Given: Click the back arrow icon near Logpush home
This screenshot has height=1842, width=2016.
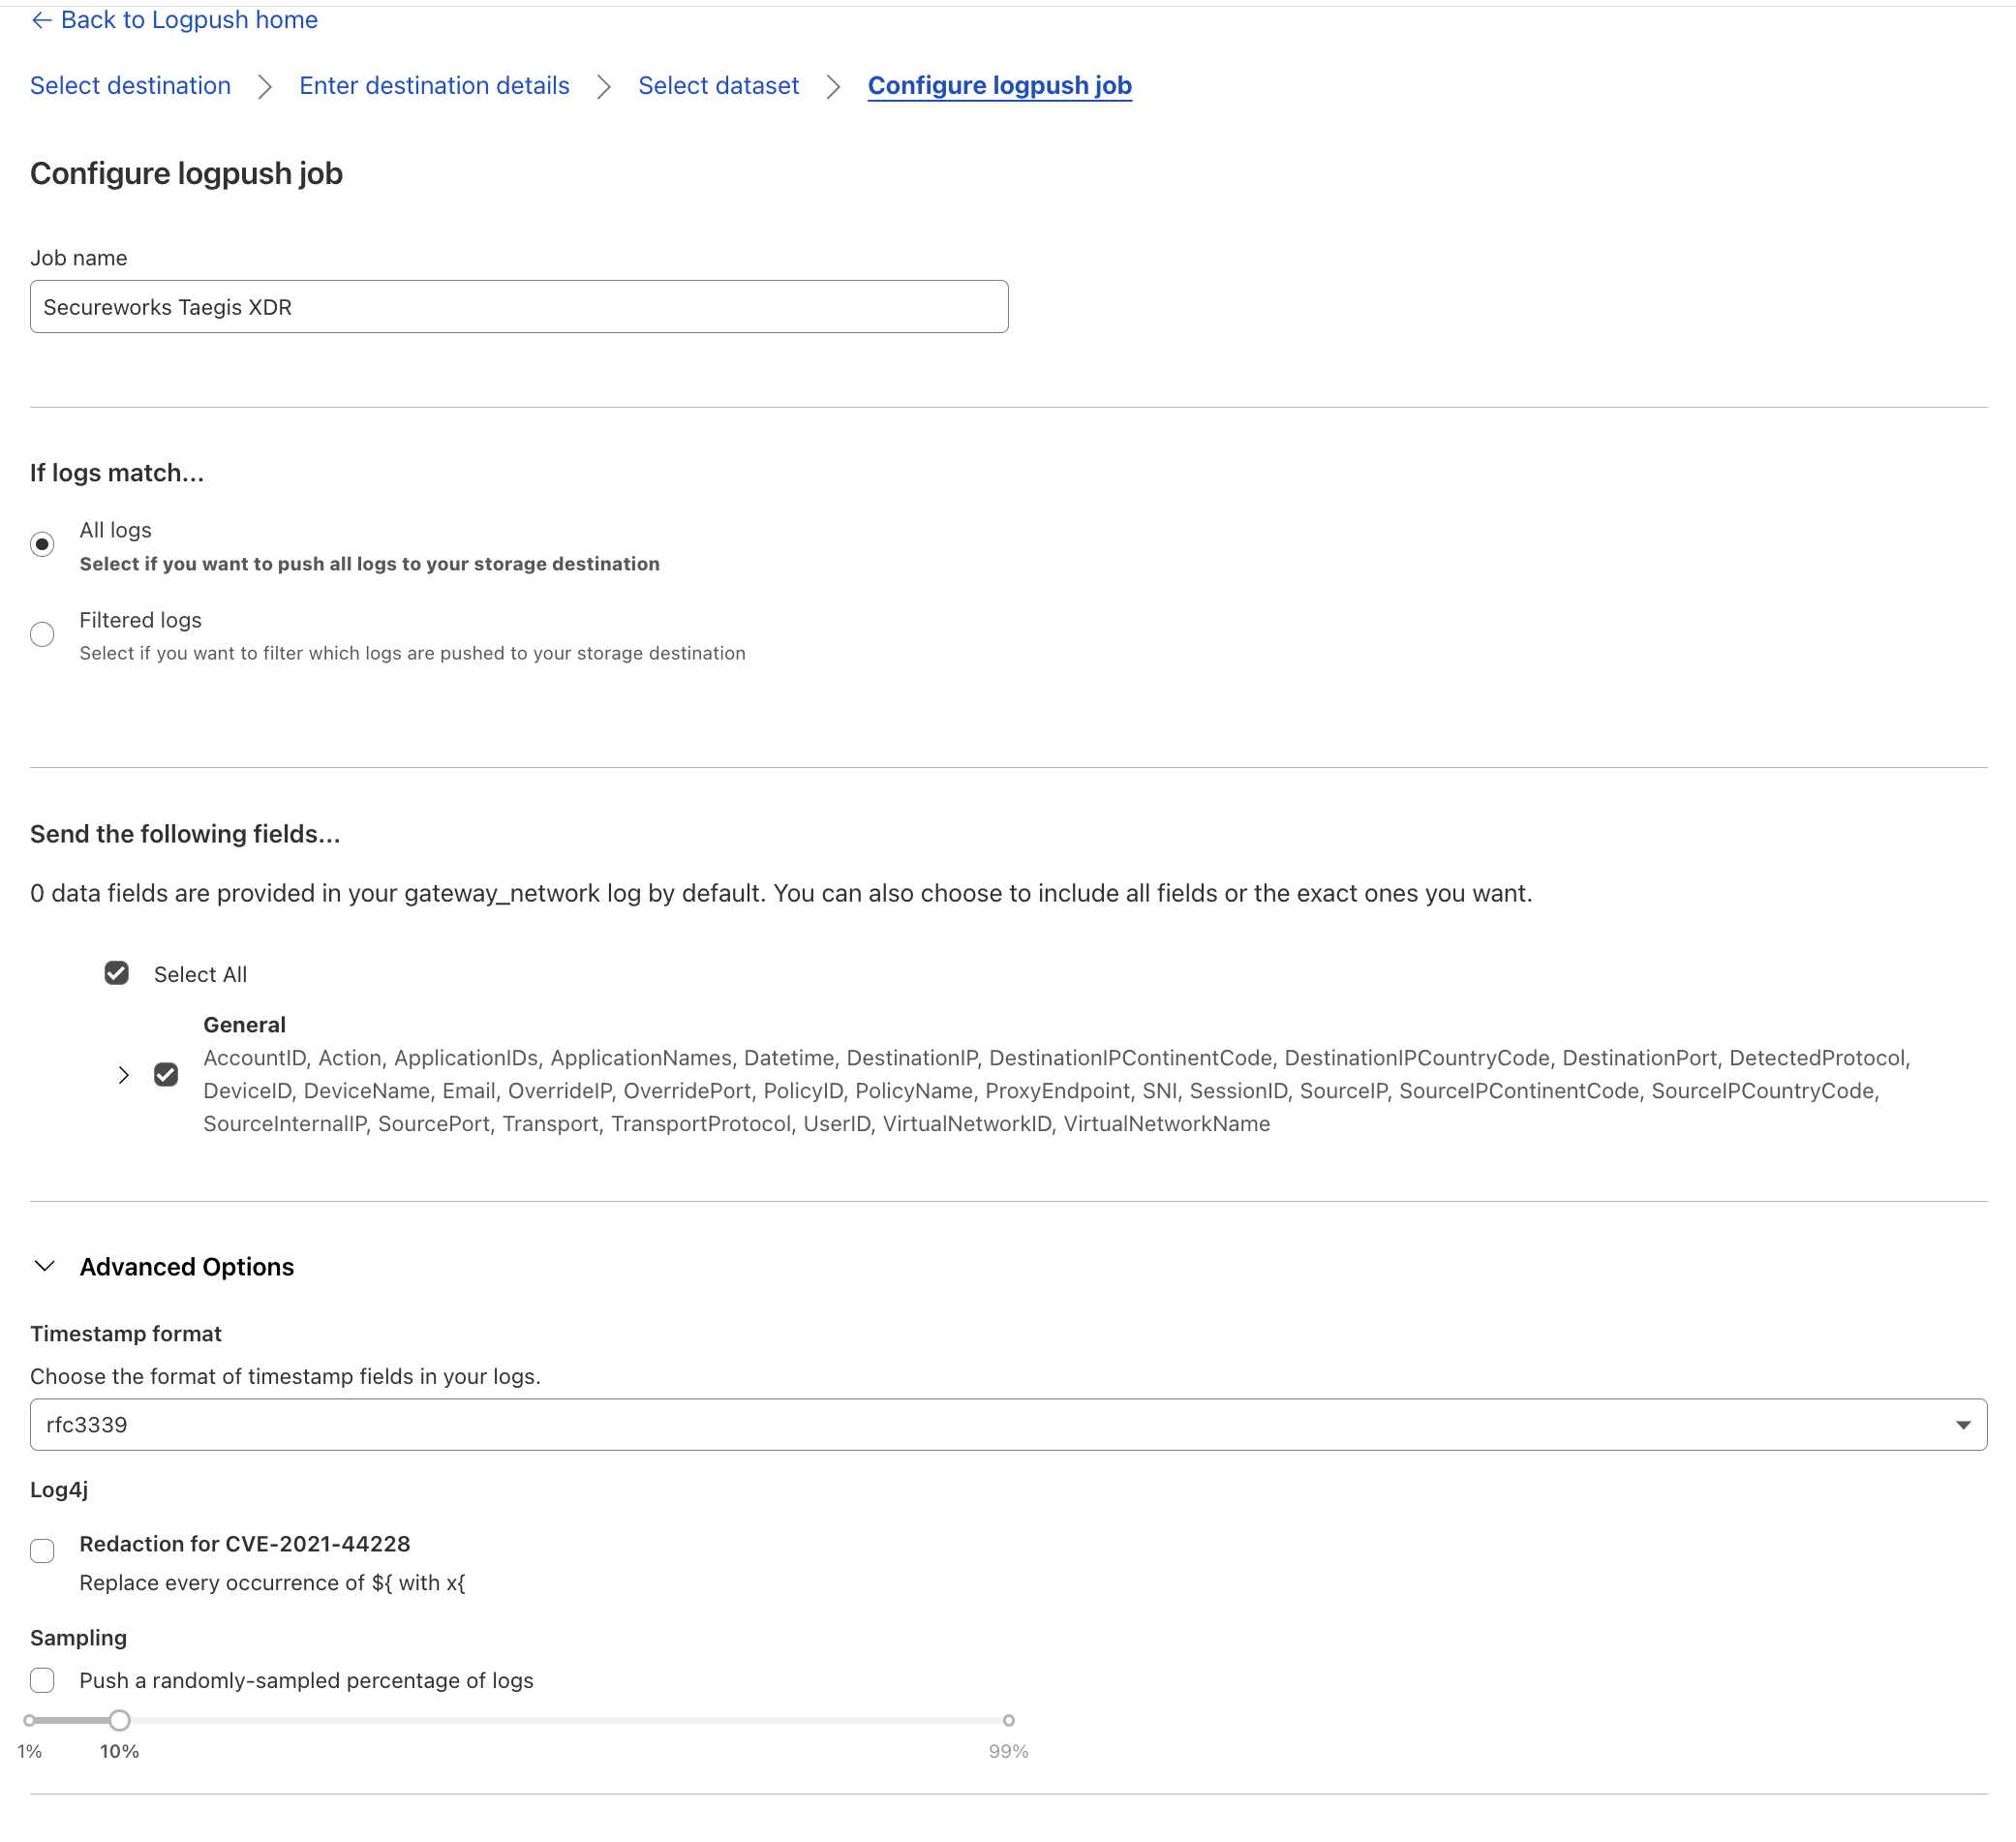Looking at the screenshot, I should pyautogui.click(x=41, y=20).
